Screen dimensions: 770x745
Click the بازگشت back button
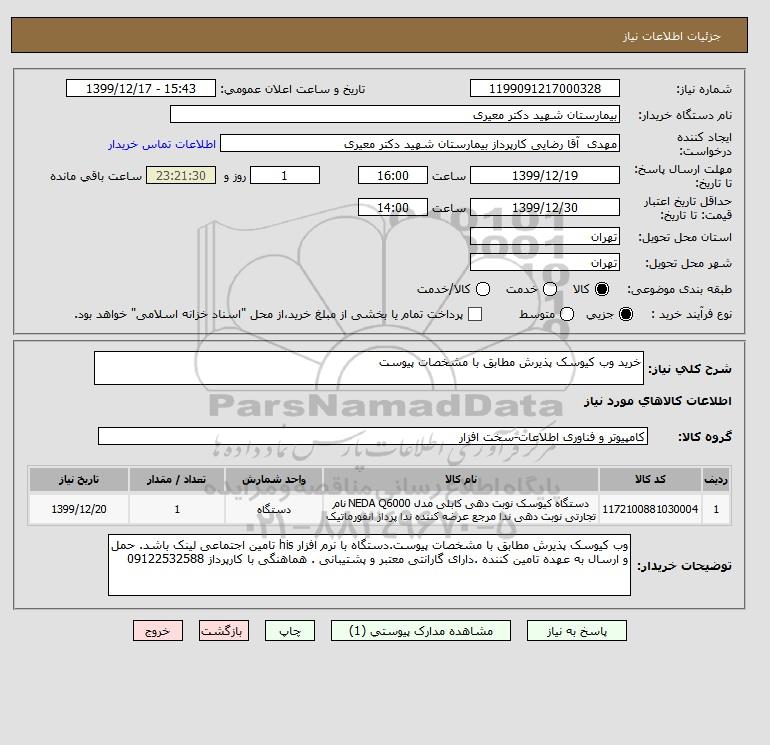point(224,631)
